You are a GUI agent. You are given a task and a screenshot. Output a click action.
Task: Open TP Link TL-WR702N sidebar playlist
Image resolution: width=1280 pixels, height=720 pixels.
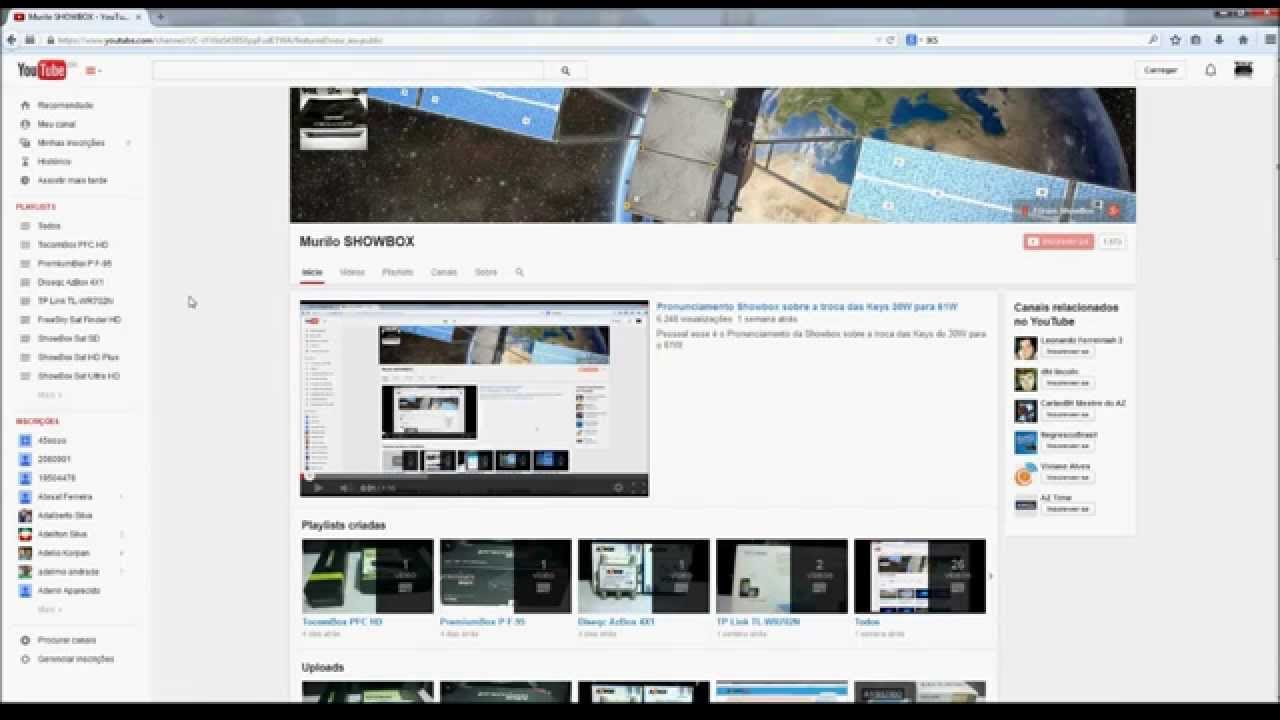pos(75,301)
